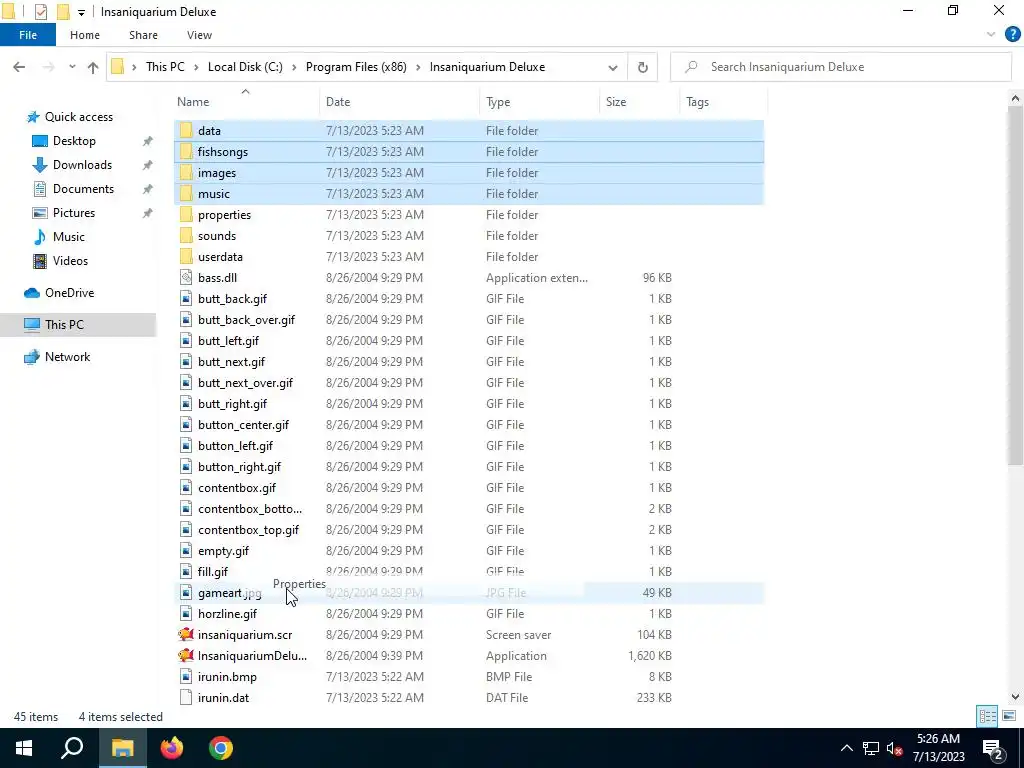Click the Up one level arrow
1024x768 pixels.
point(93,67)
